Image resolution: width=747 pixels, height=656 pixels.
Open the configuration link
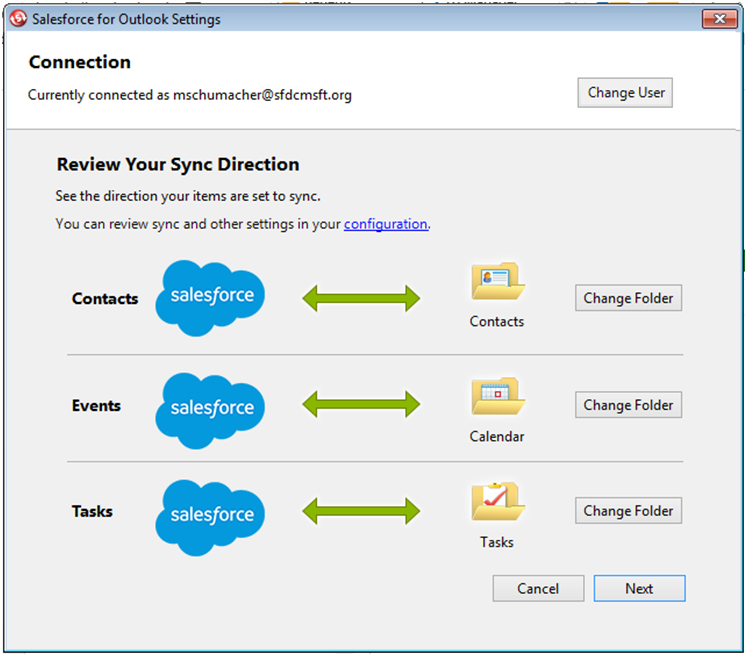coord(386,224)
